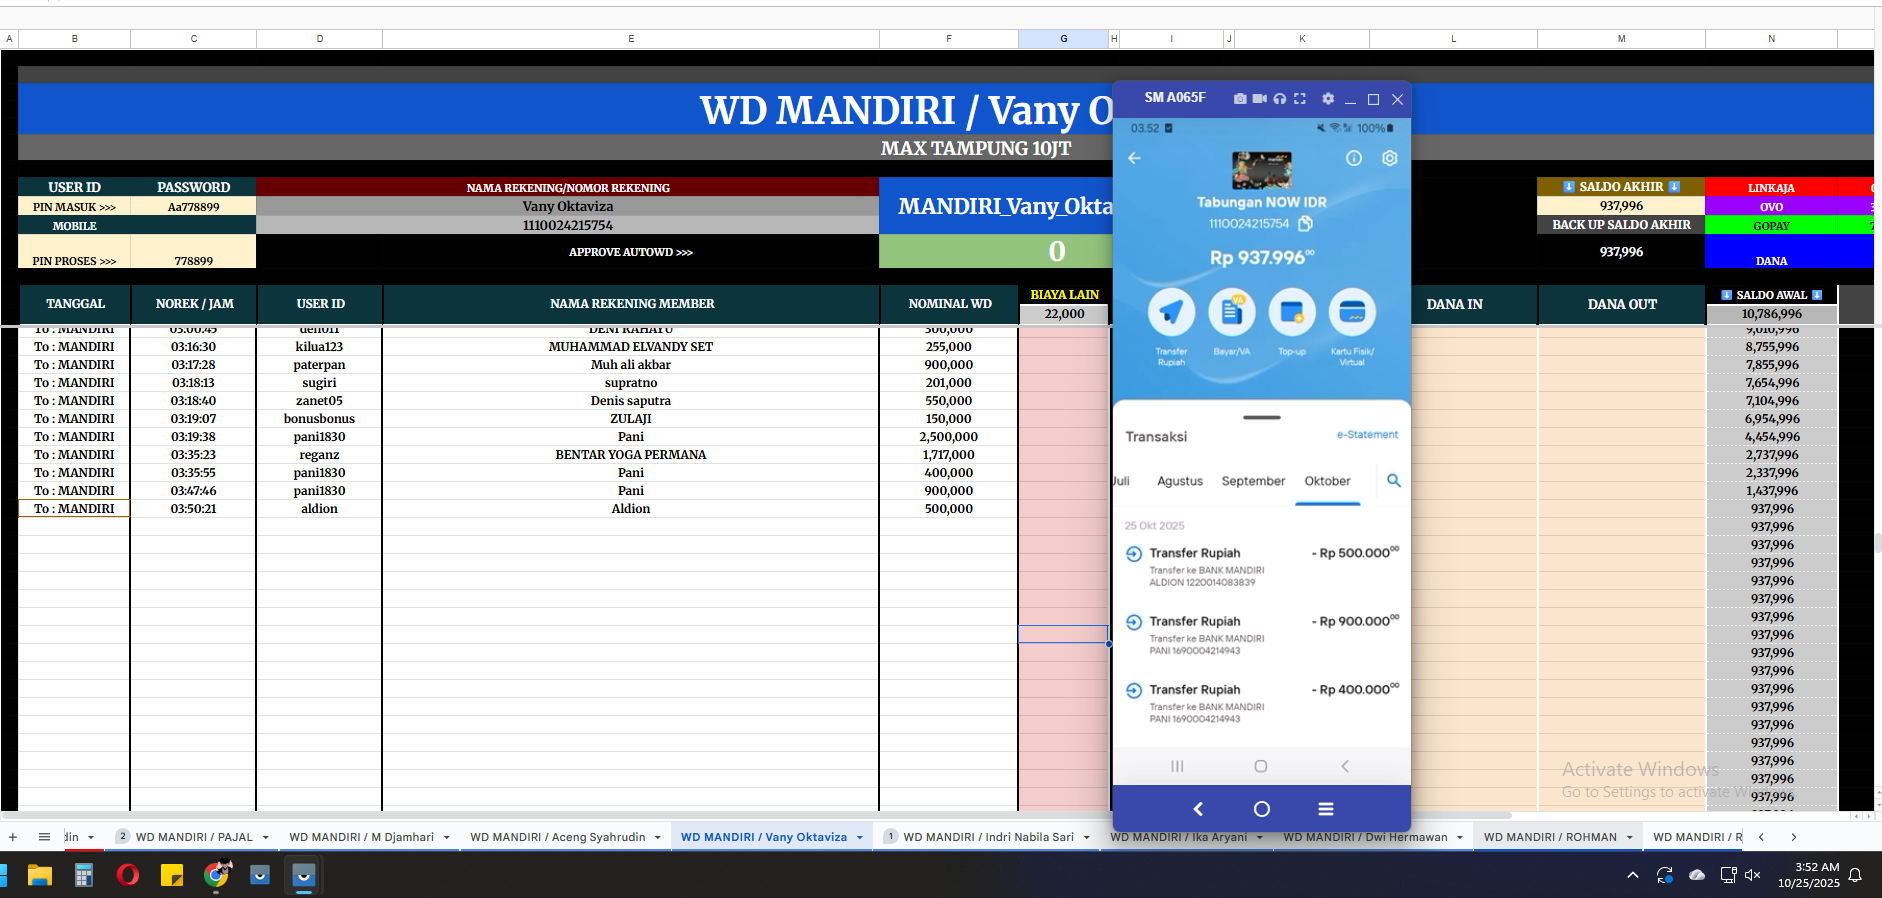Open the taskbar clock showing 3:52 AM

[x=1808, y=875]
